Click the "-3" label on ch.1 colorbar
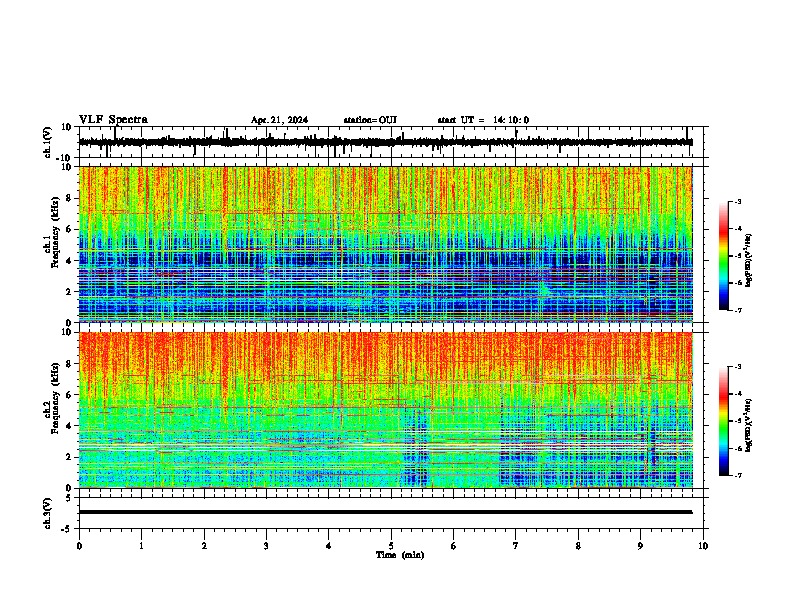Screen dimensions: 792x612 click(737, 201)
